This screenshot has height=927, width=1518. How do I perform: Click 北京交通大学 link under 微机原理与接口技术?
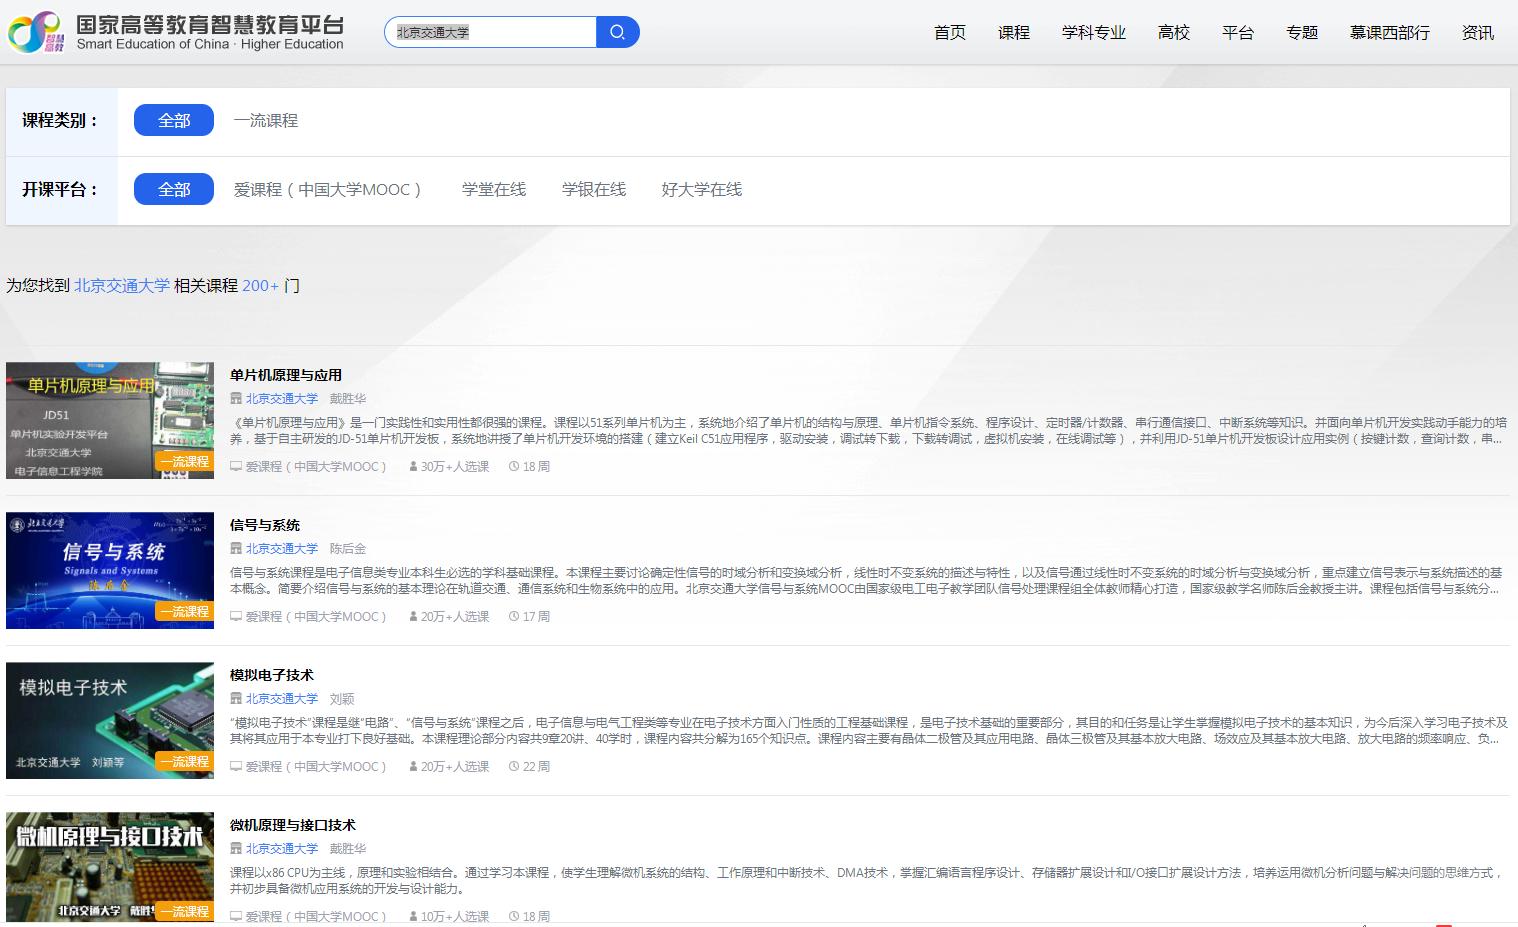pyautogui.click(x=282, y=849)
